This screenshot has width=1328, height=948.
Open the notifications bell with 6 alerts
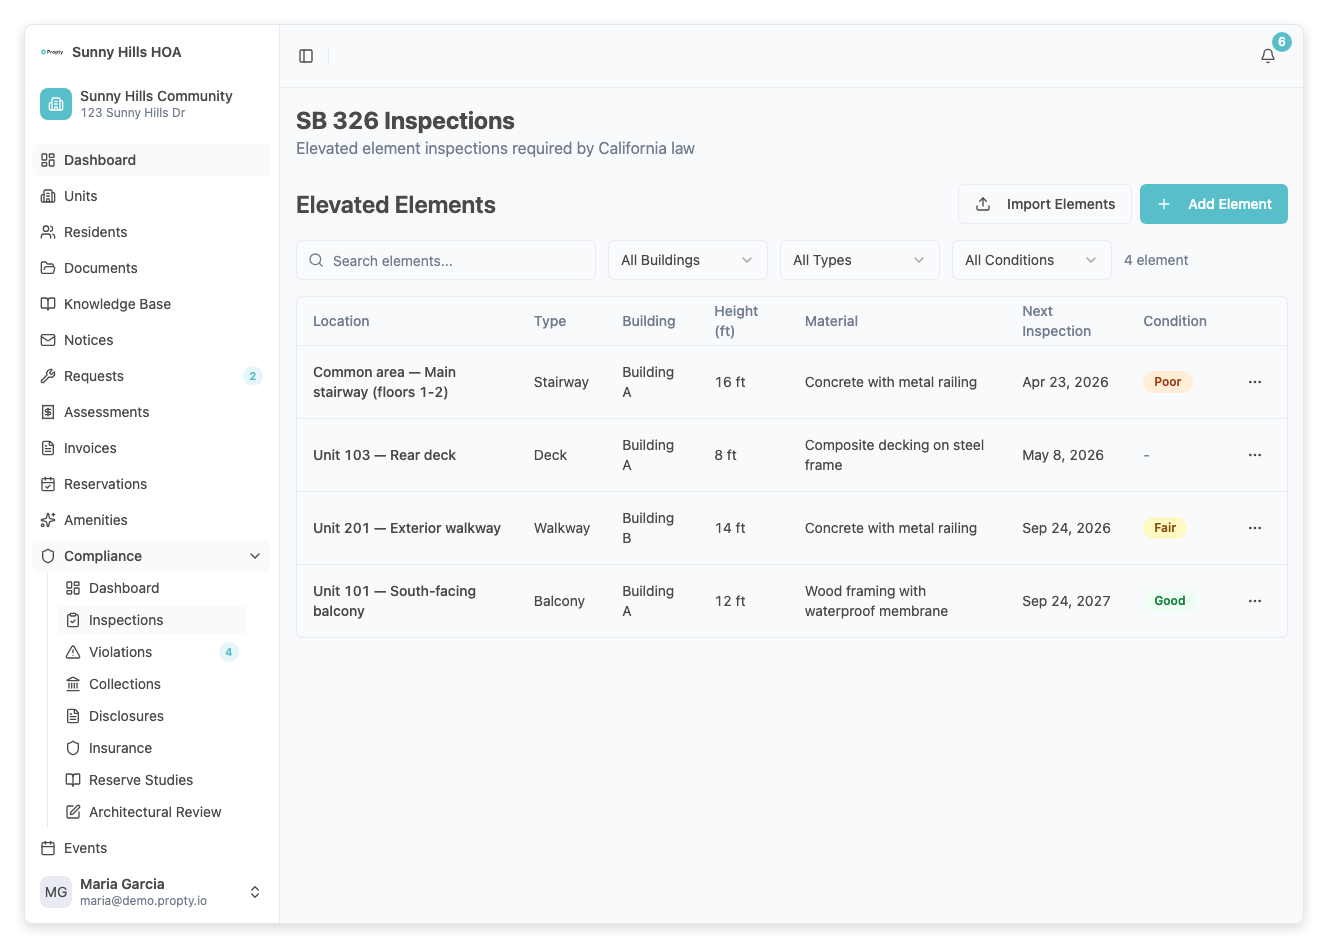(1267, 56)
